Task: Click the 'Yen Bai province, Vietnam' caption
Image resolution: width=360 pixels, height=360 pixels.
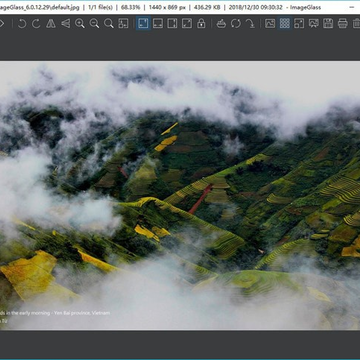Action: coord(82,313)
